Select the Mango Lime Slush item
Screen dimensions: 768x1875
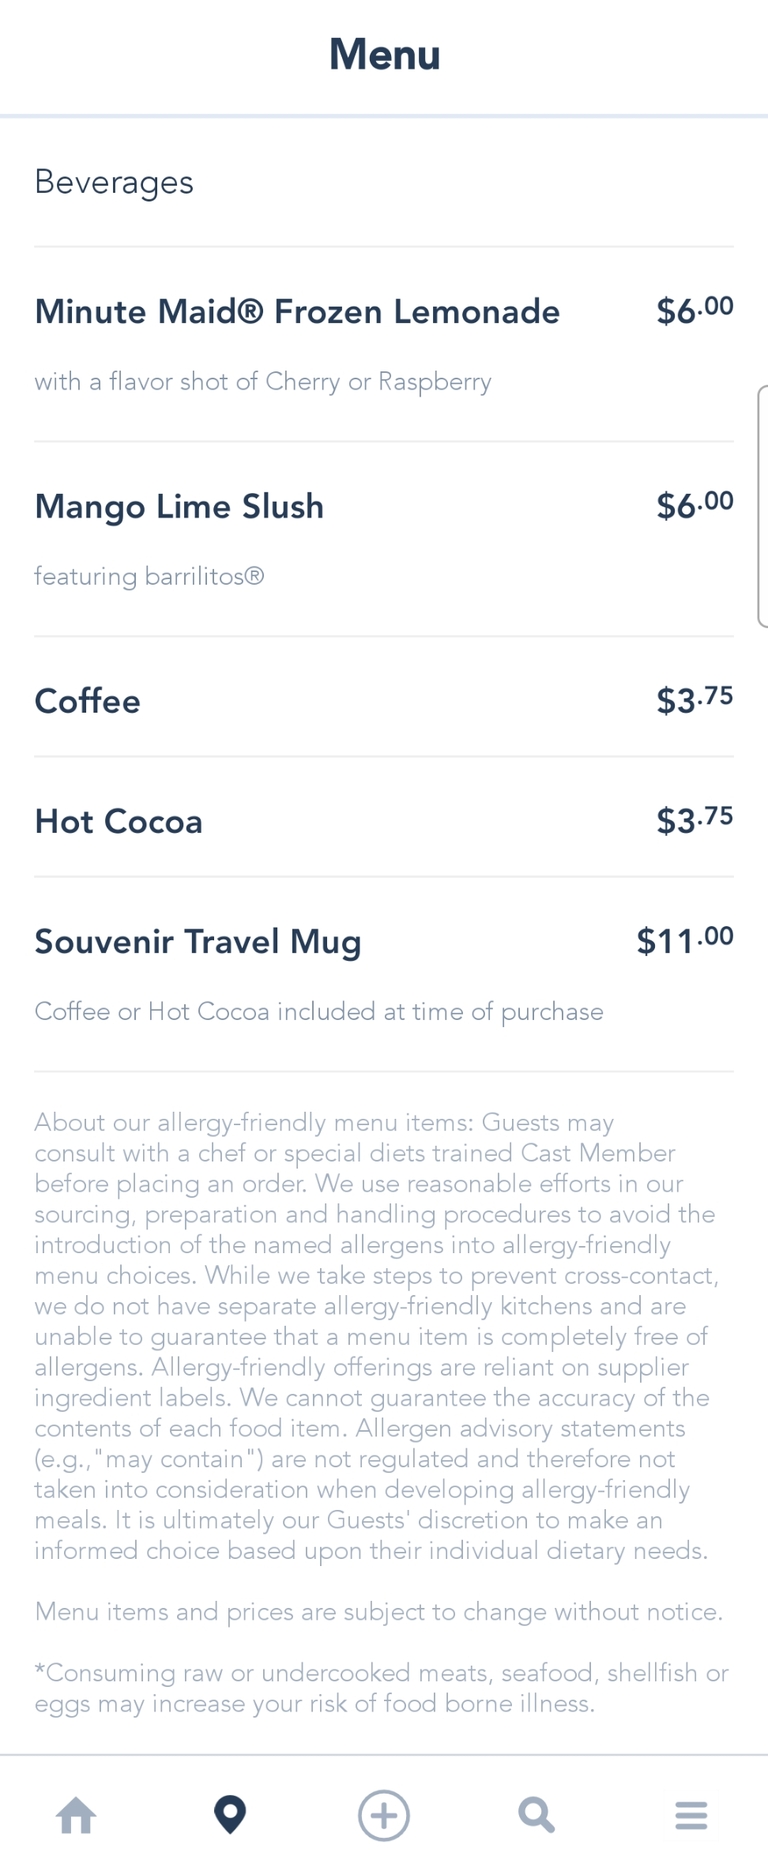pos(180,507)
